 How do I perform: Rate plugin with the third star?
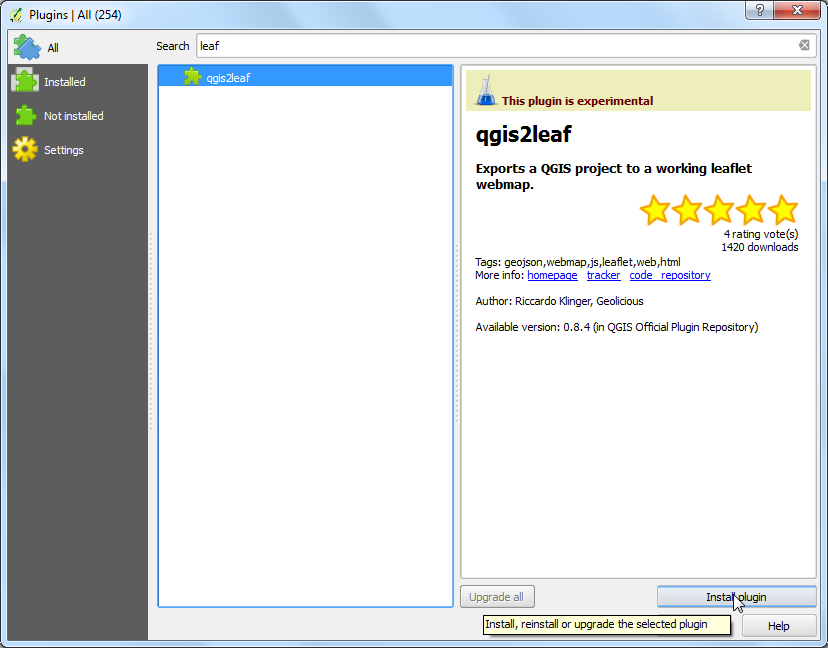pos(719,210)
